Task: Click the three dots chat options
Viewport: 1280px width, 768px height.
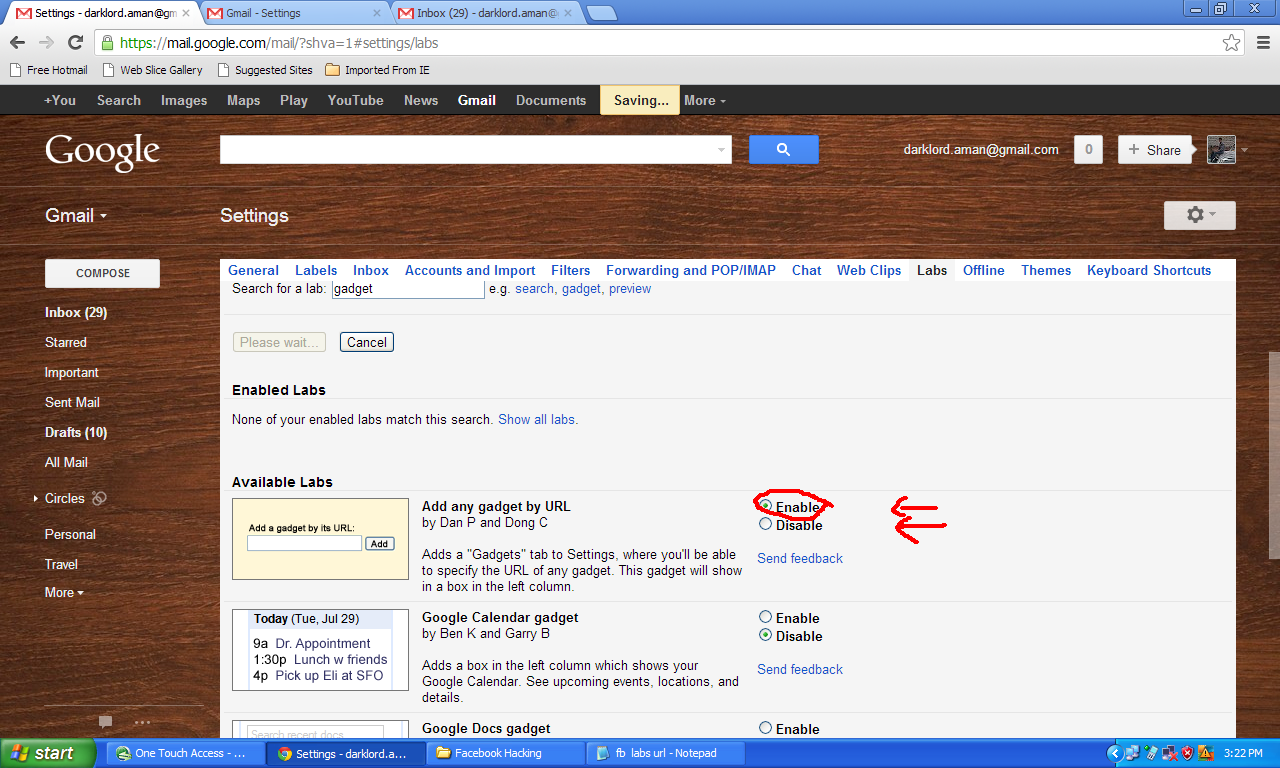Action: [x=142, y=722]
